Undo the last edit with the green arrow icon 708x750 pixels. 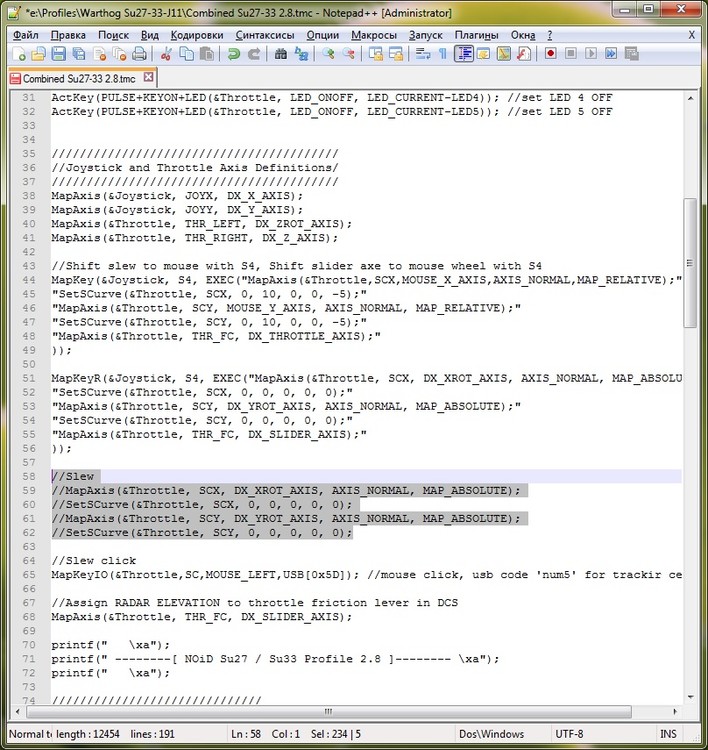point(233,54)
